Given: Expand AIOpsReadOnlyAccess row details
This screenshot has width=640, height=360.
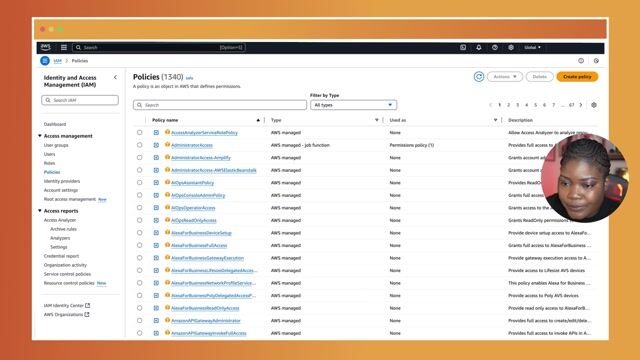Looking at the screenshot, I should (x=156, y=220).
